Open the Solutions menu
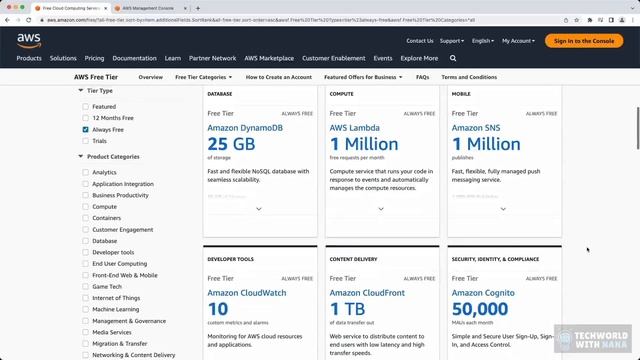The height and width of the screenshot is (360, 640). tap(63, 58)
